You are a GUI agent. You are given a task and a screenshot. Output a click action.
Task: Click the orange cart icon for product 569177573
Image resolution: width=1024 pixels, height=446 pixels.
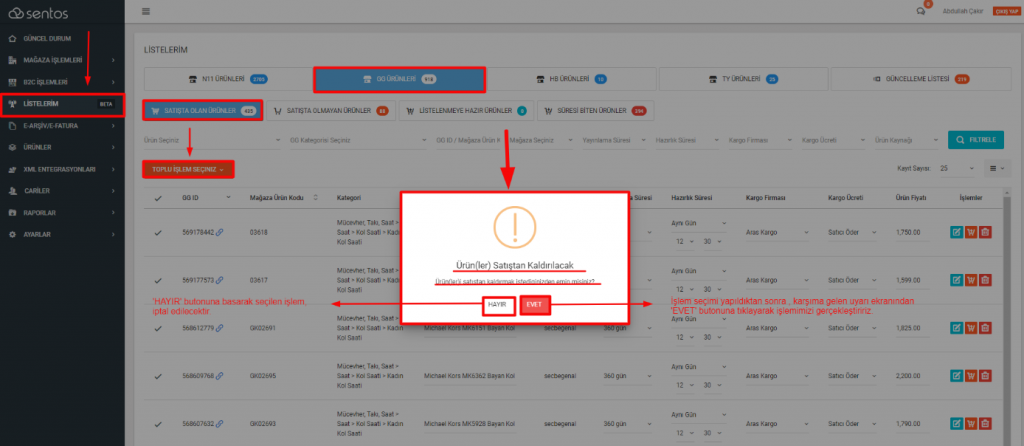pos(971,282)
